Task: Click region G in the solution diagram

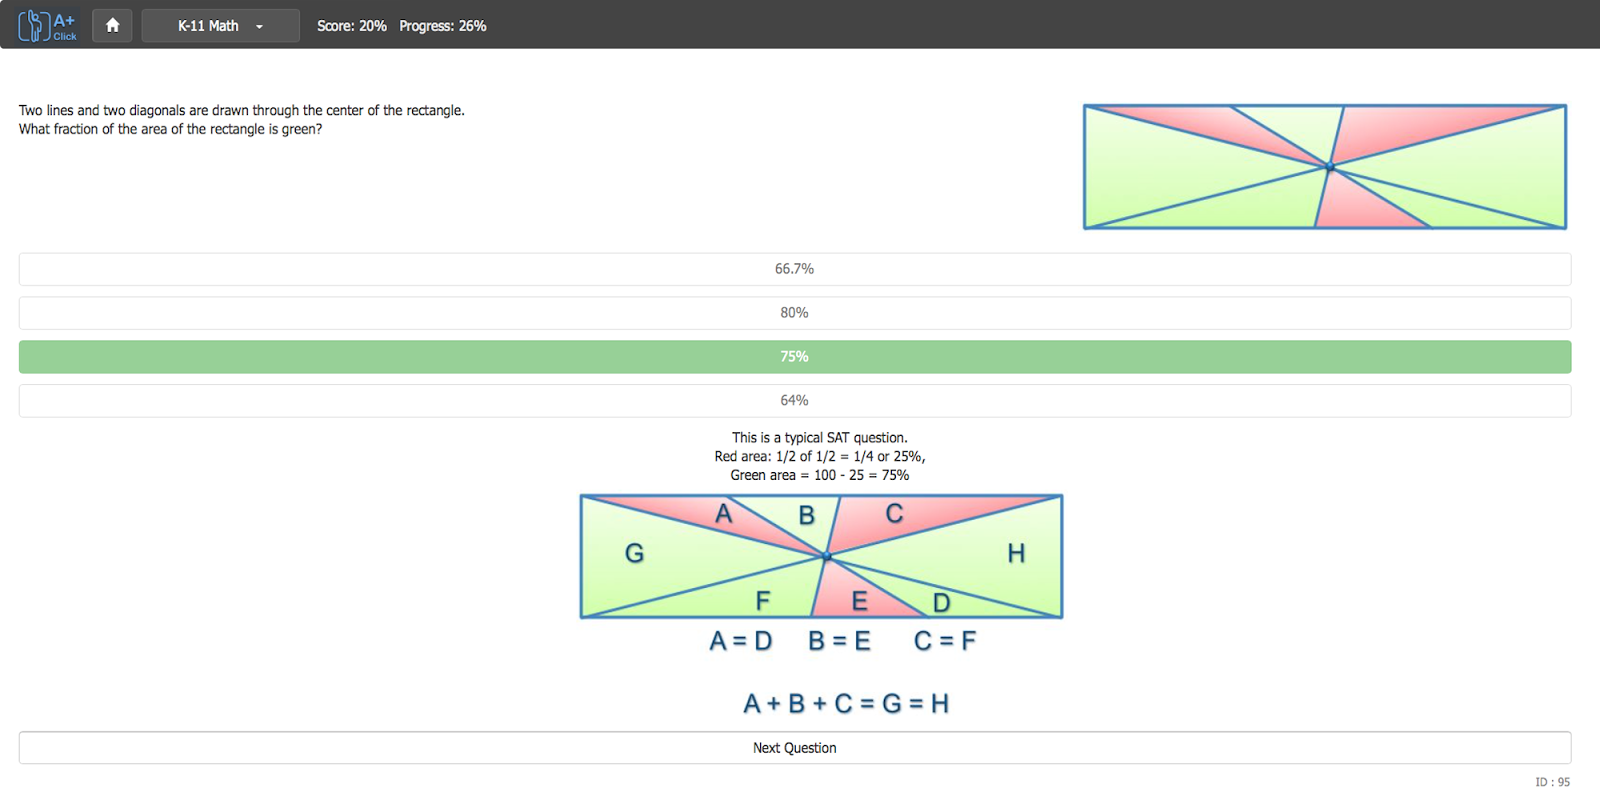Action: click(634, 553)
